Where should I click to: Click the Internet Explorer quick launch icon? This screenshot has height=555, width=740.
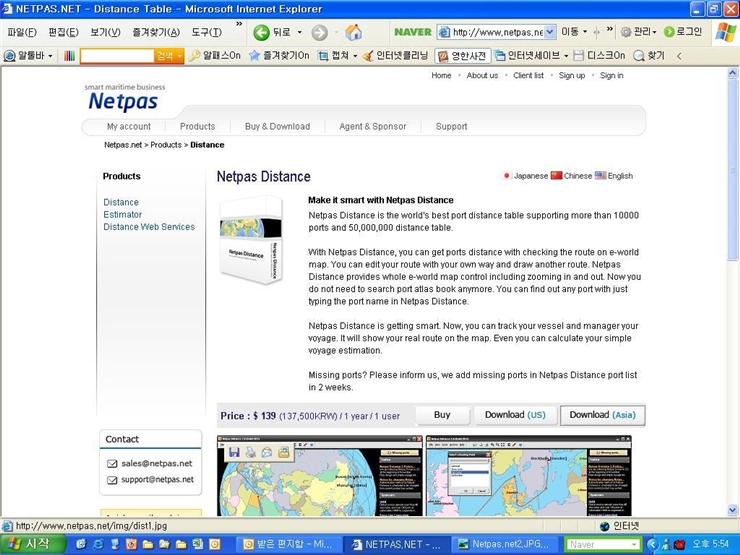[x=98, y=544]
